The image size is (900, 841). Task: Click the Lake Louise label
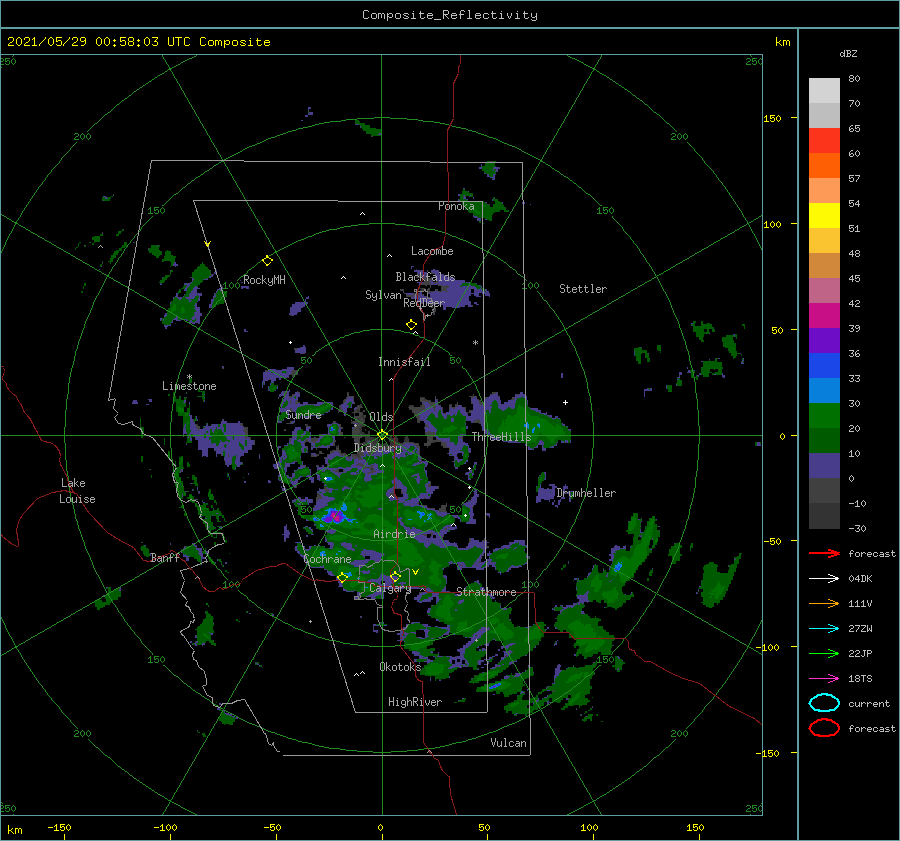click(x=77, y=491)
